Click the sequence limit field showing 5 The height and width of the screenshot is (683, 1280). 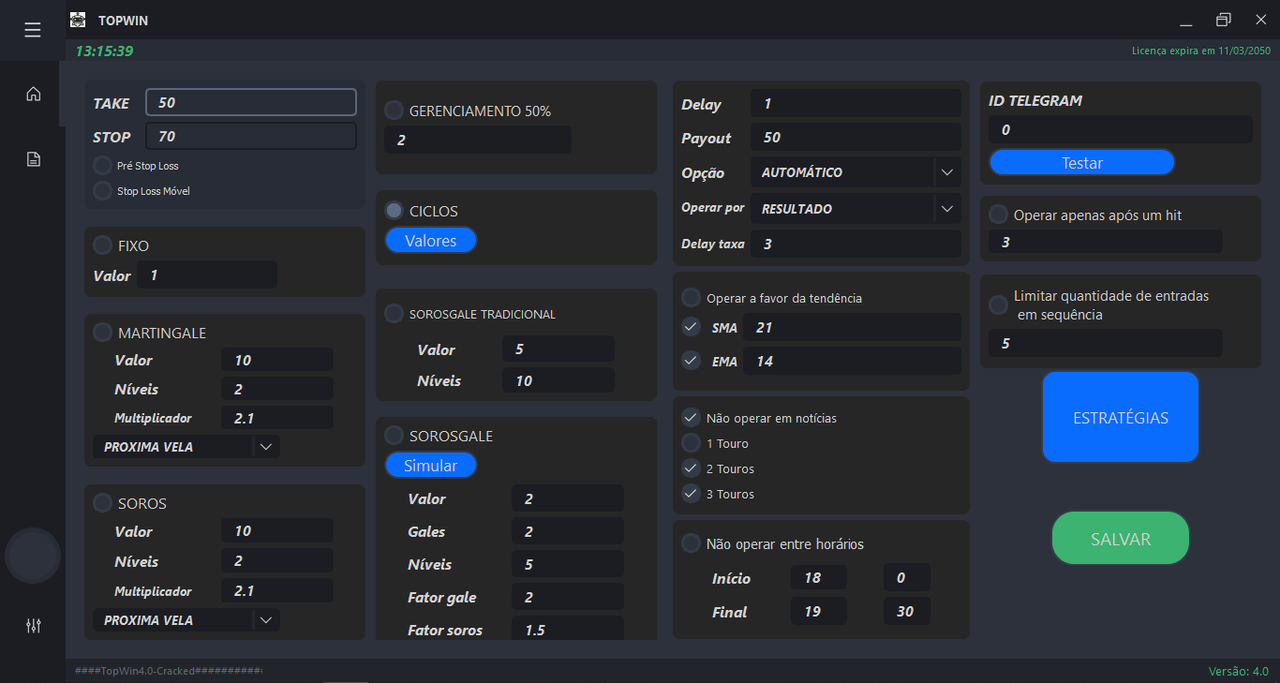[x=1106, y=343]
